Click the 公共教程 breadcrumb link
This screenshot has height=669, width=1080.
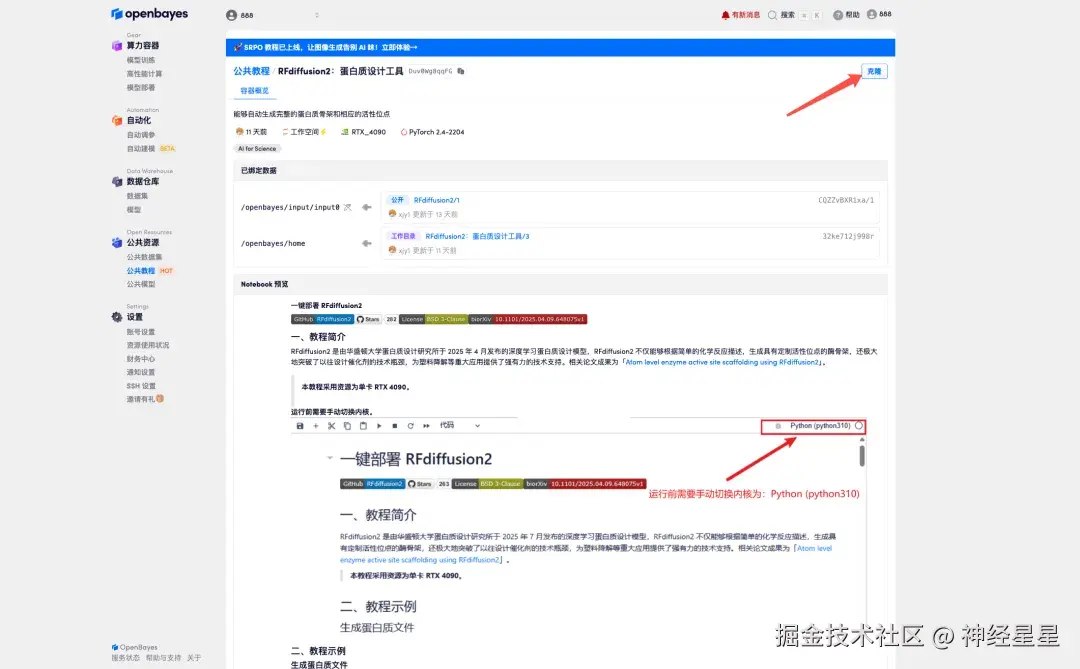point(251,71)
